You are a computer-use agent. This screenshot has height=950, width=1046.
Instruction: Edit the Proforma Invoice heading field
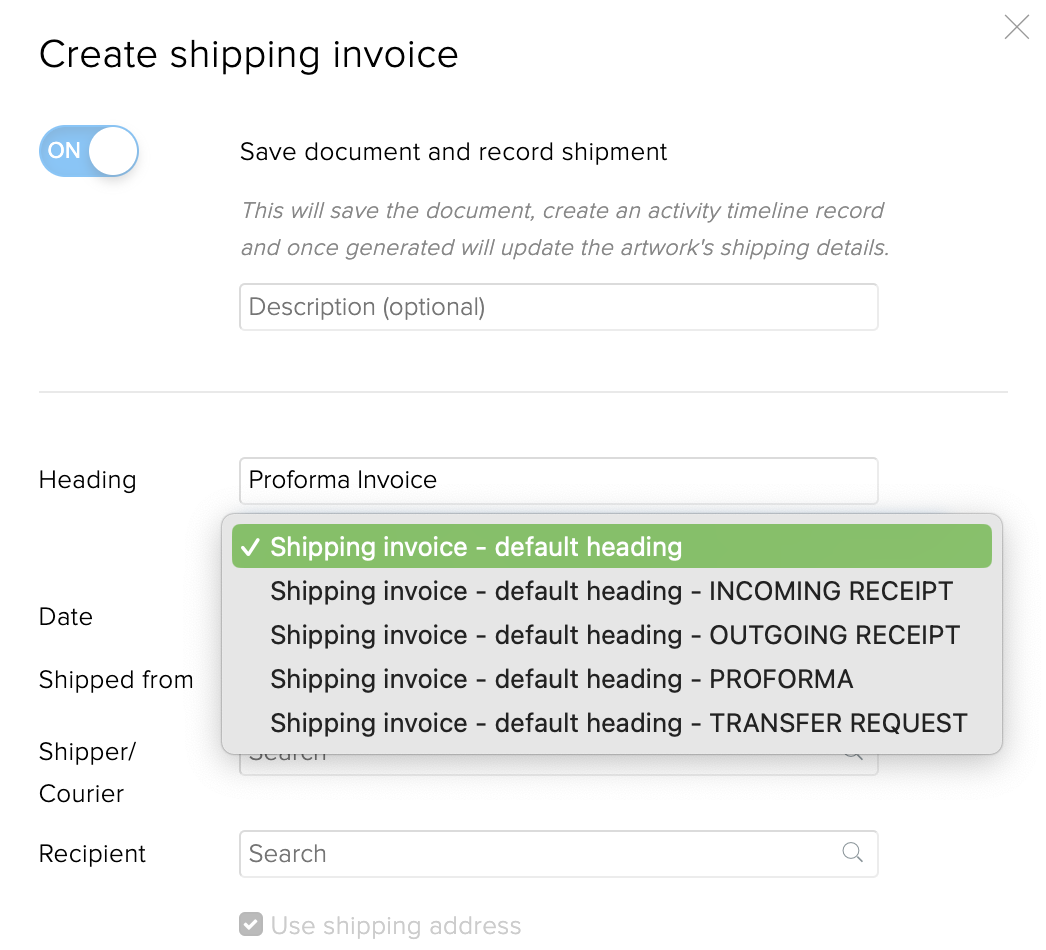click(x=558, y=480)
